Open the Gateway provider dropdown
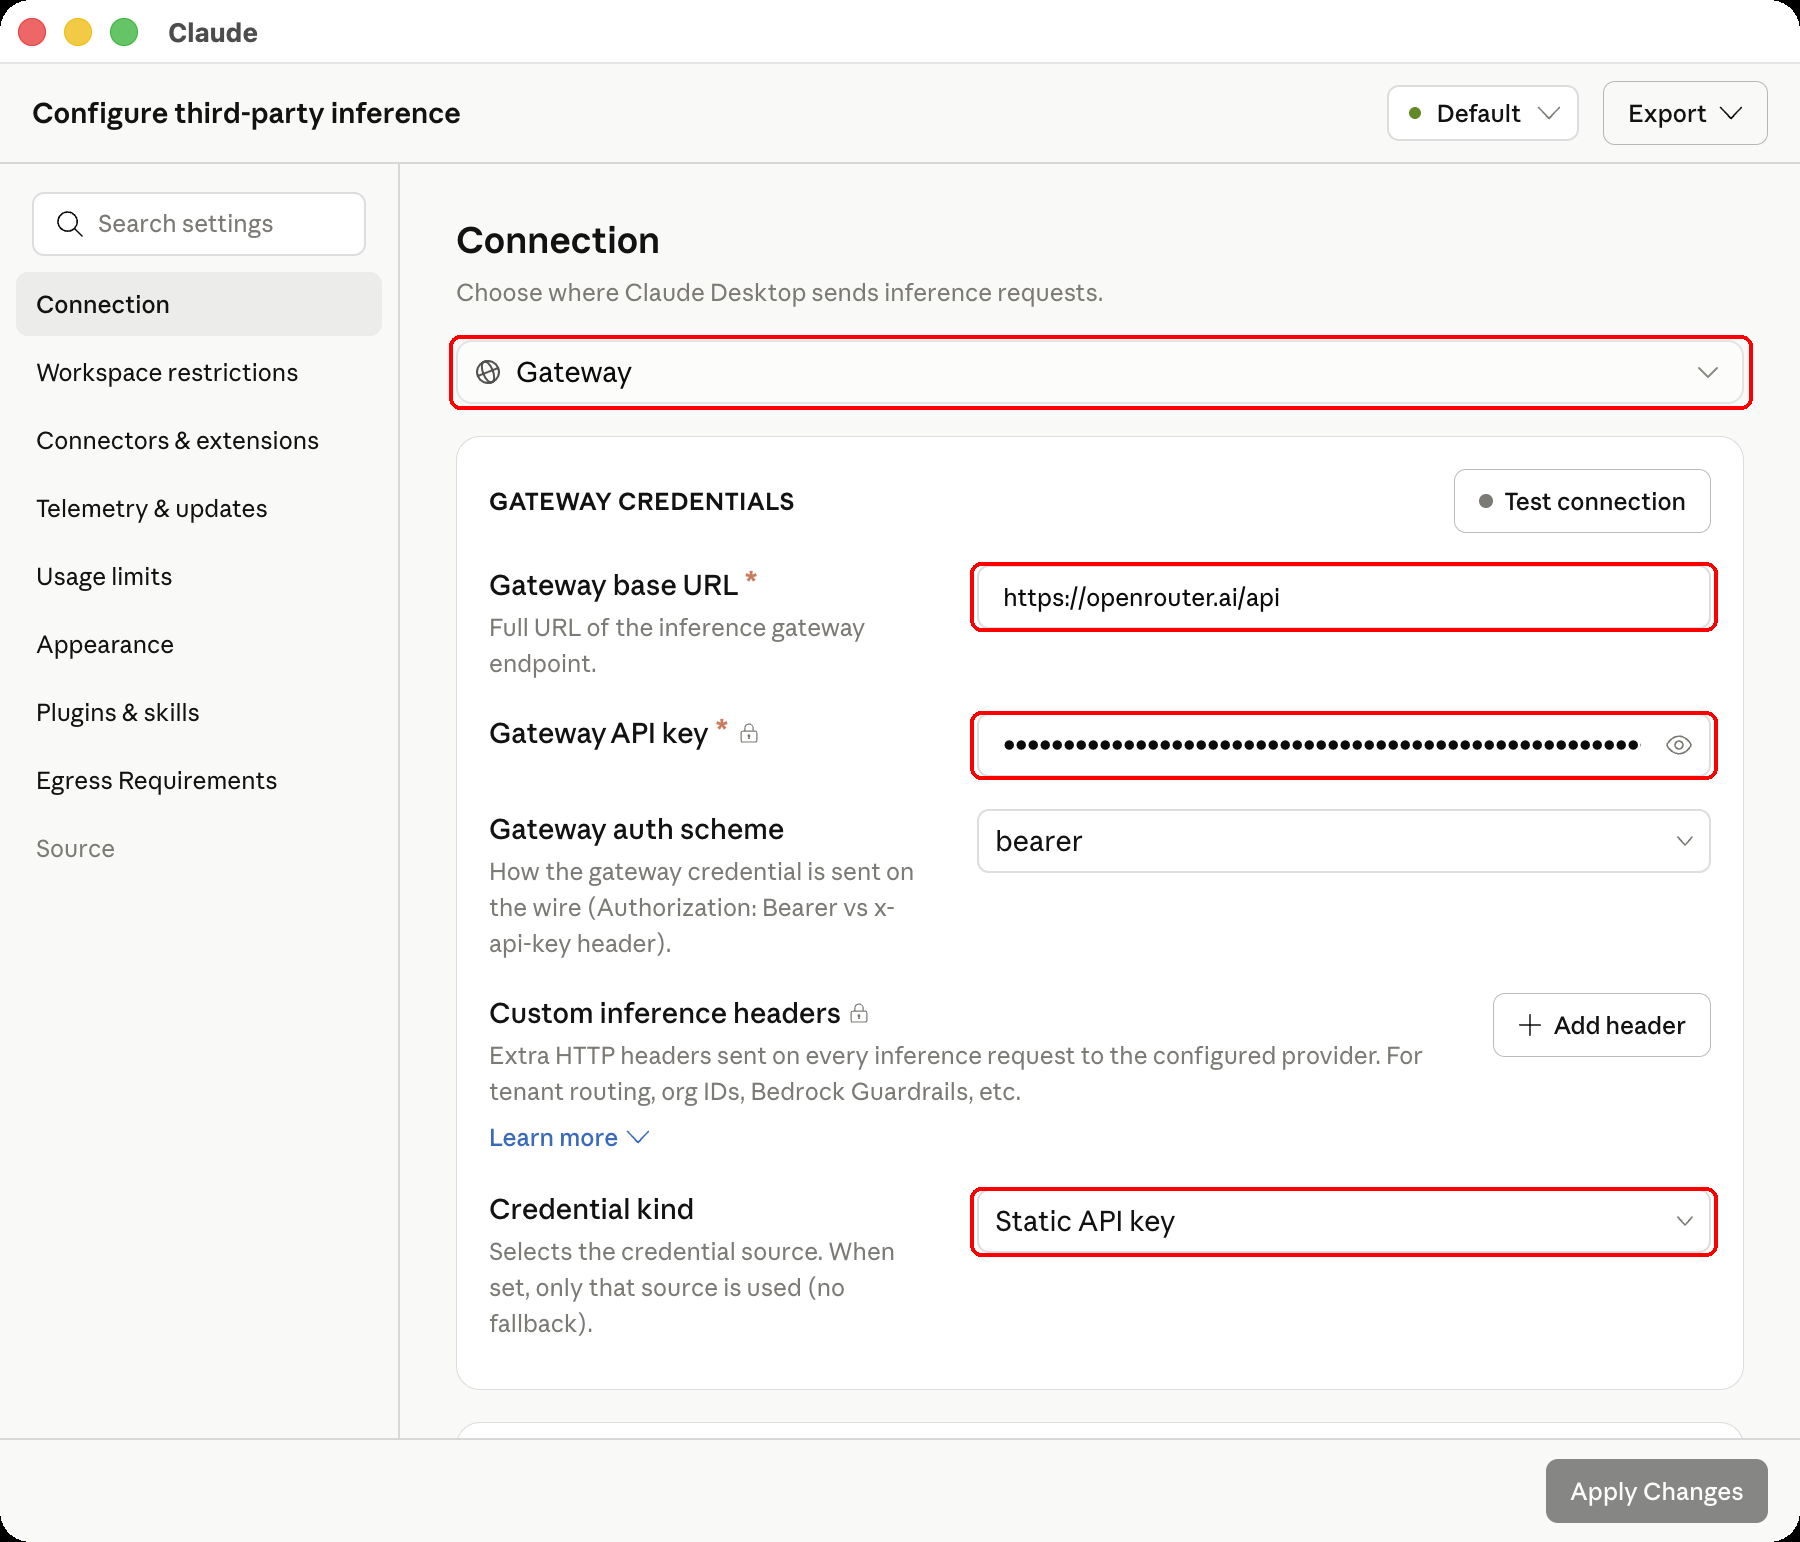1800x1542 pixels. [x=1100, y=372]
